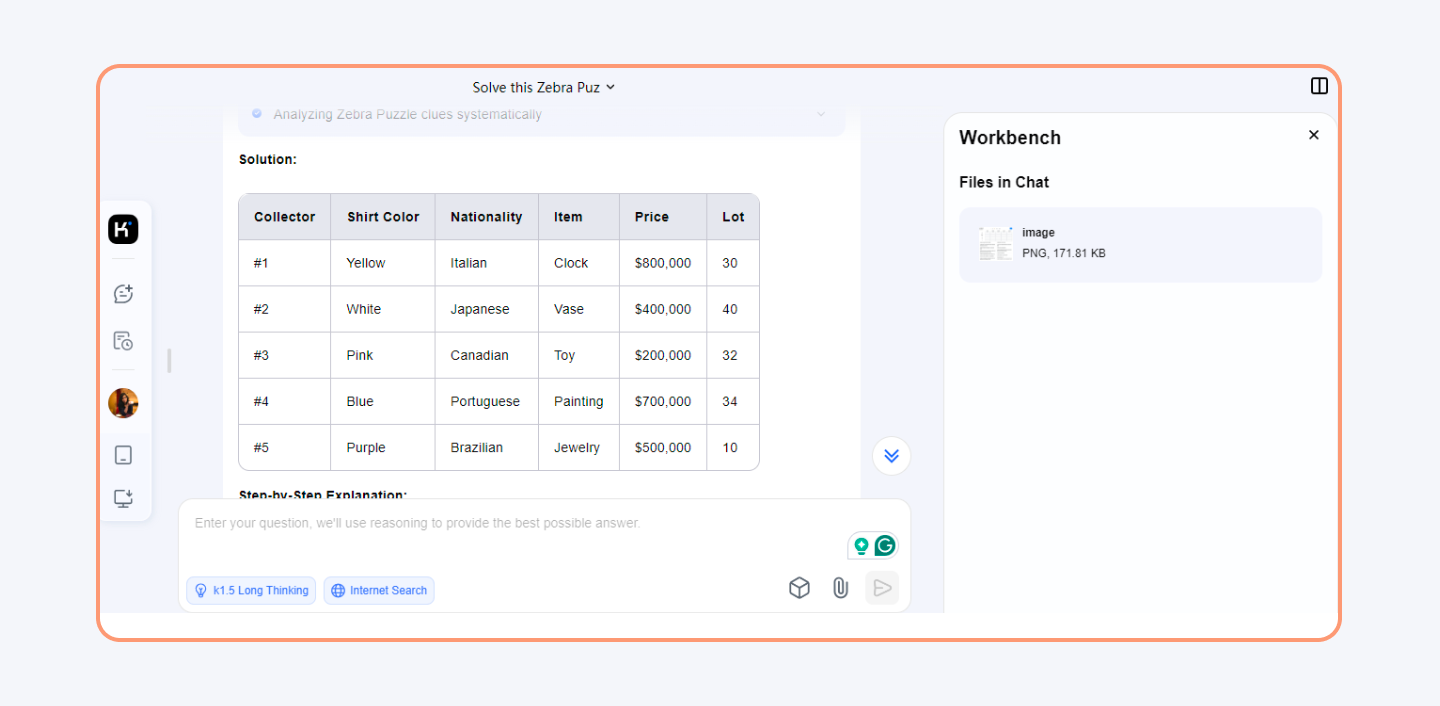Click the sidebar scroll handle

[168, 362]
